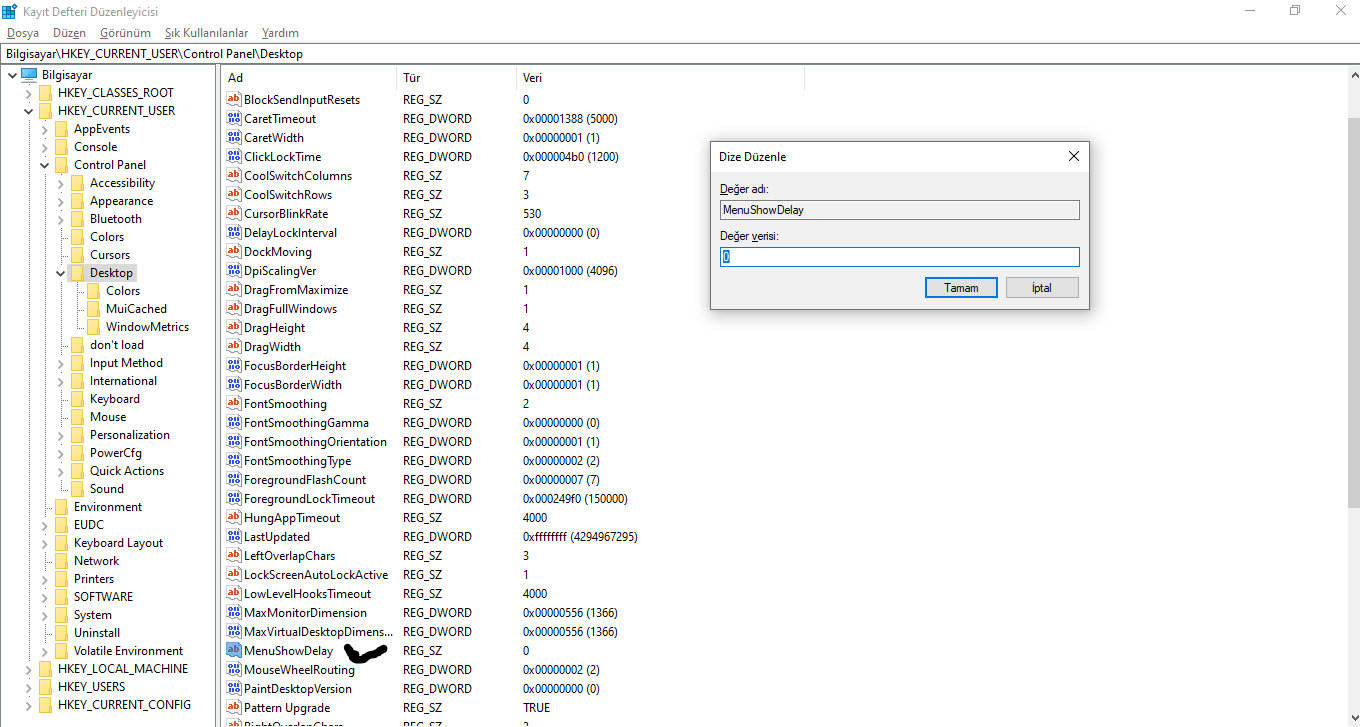The image size is (1360, 727).
Task: Open the Düzen menu
Action: 70,33
